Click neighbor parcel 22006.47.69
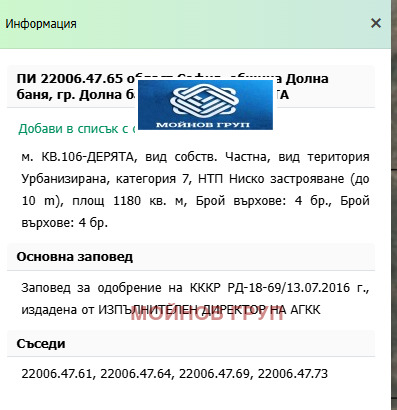The height and width of the screenshot is (410, 397). (214, 374)
